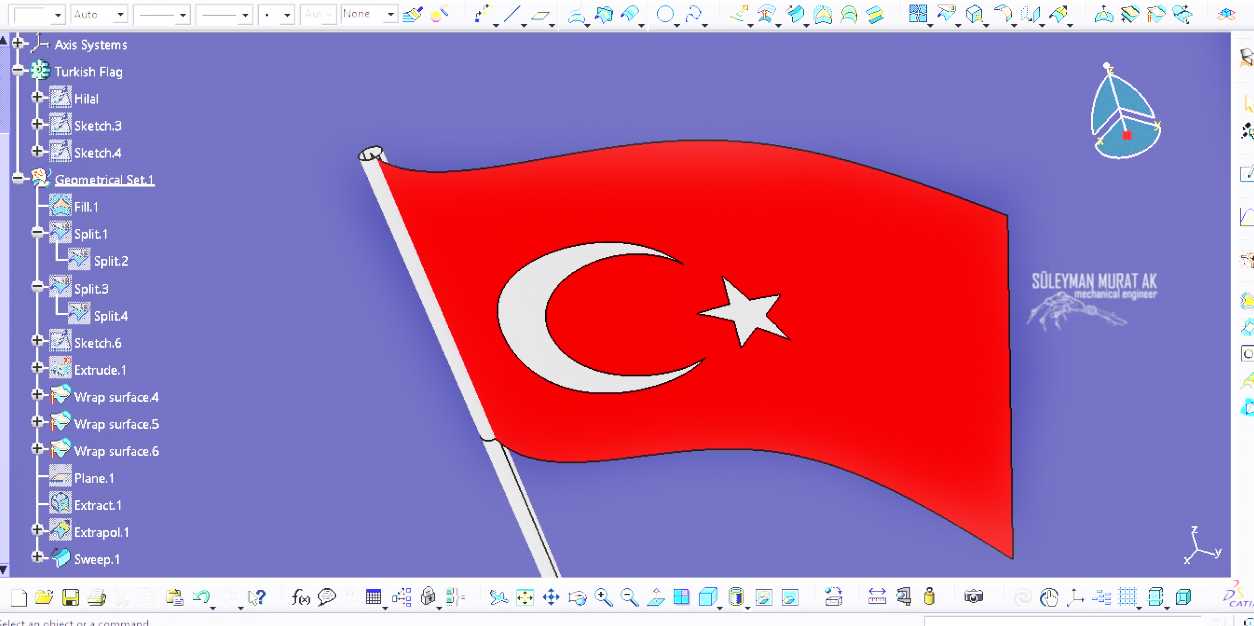Click the compass in the viewport corner
This screenshot has width=1254, height=626.
[x=1125, y=112]
